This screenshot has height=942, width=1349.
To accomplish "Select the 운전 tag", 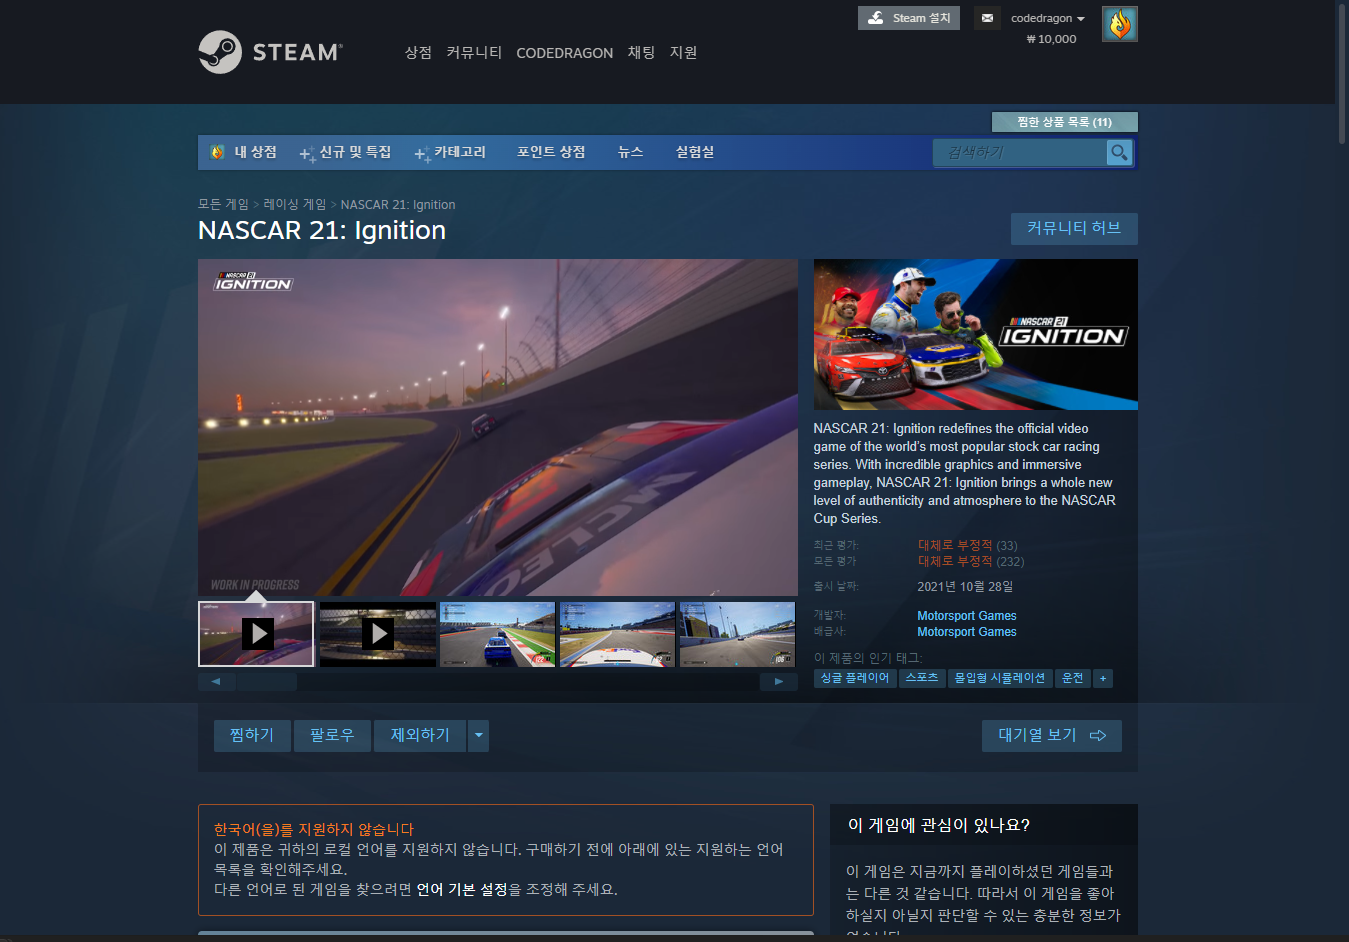I will pos(1073,678).
